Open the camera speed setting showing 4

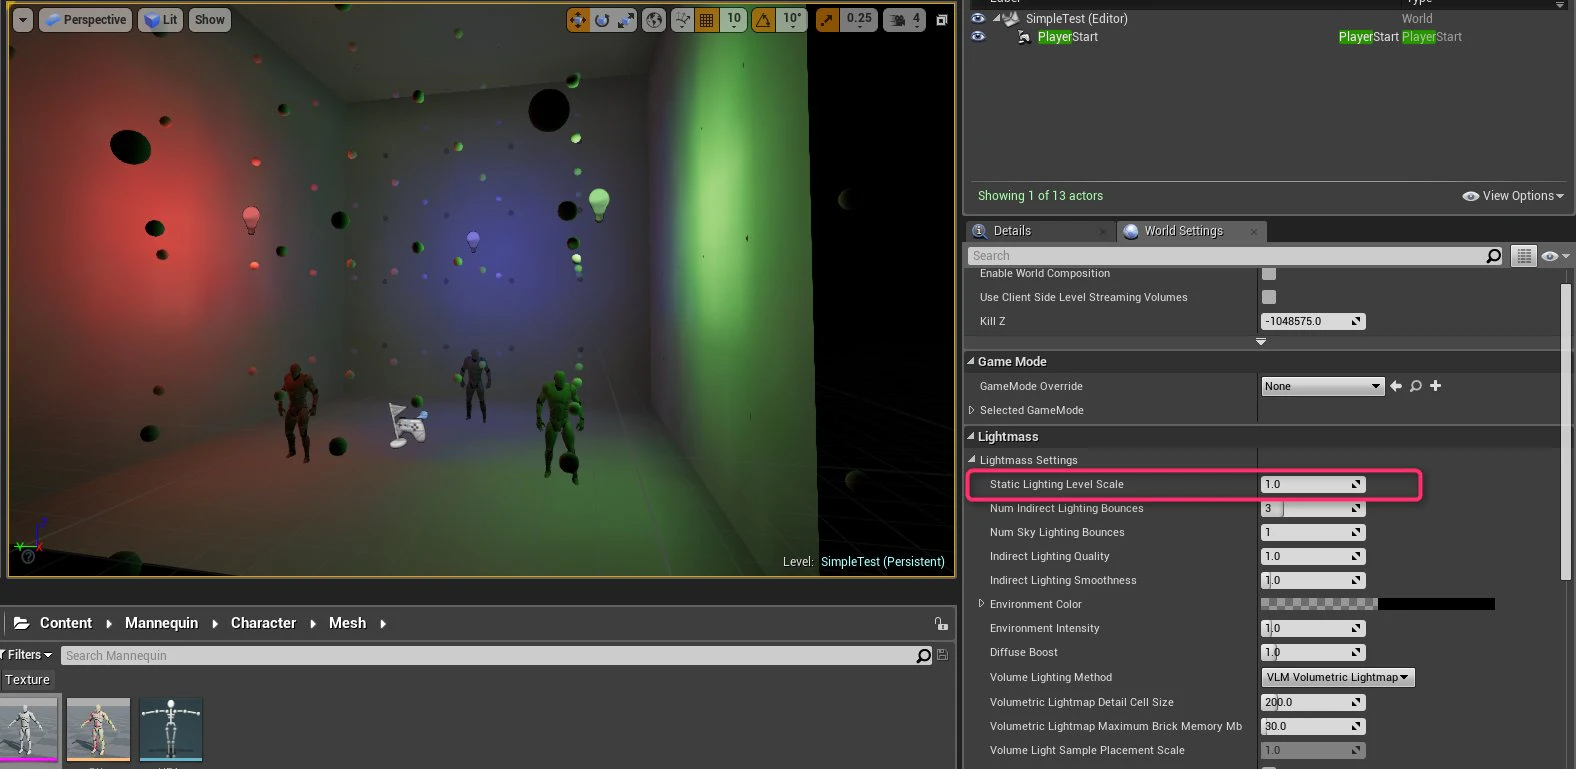click(904, 20)
